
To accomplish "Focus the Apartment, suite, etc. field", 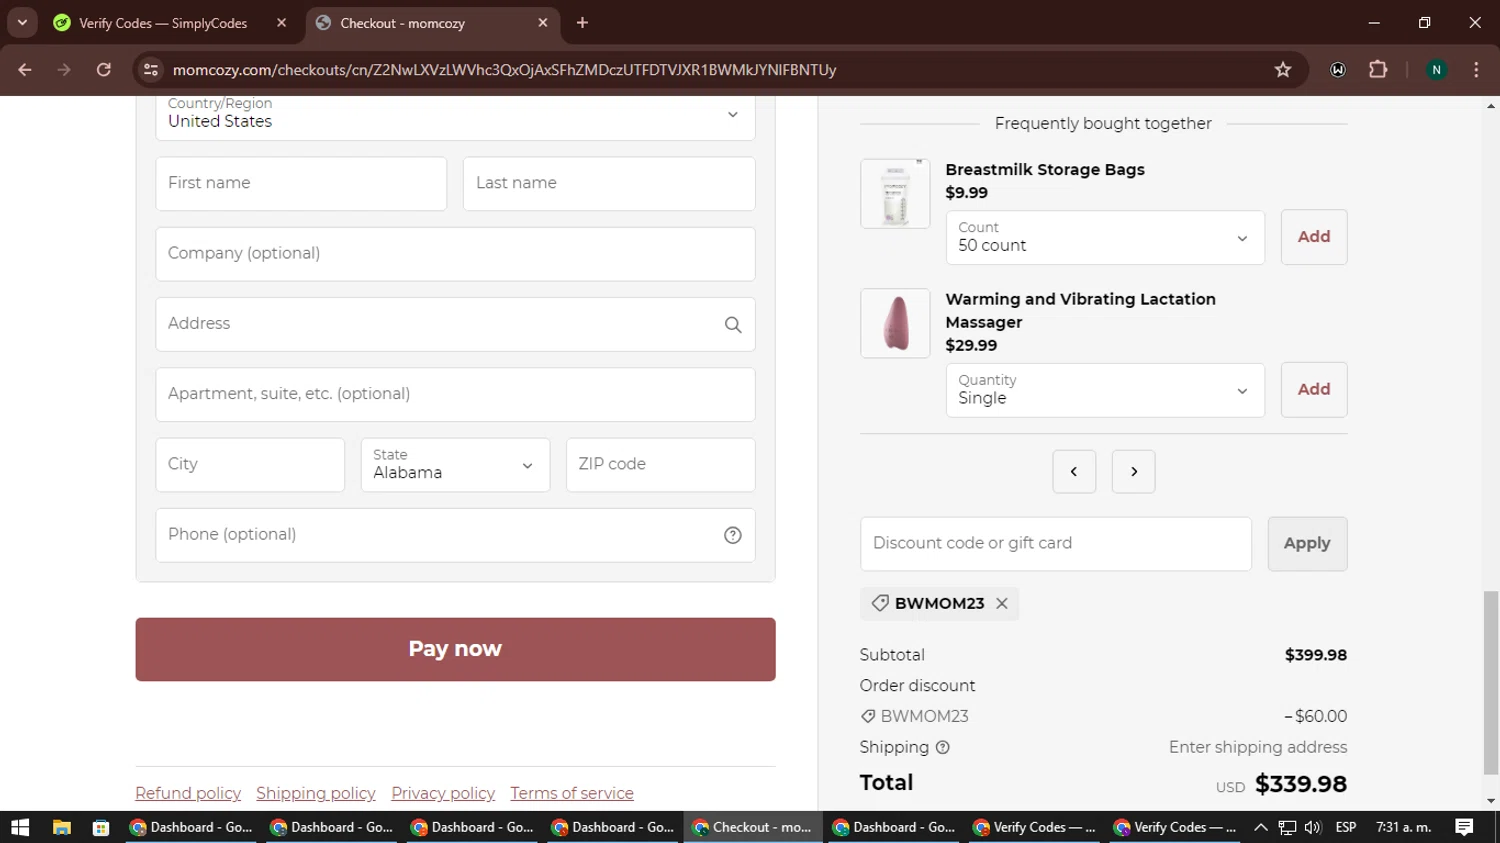I will click(455, 394).
